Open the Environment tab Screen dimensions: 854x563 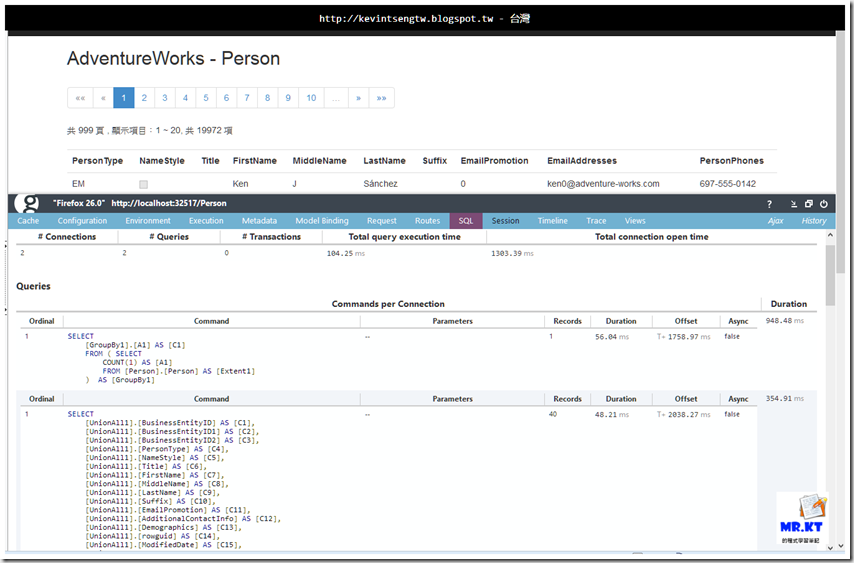point(148,221)
